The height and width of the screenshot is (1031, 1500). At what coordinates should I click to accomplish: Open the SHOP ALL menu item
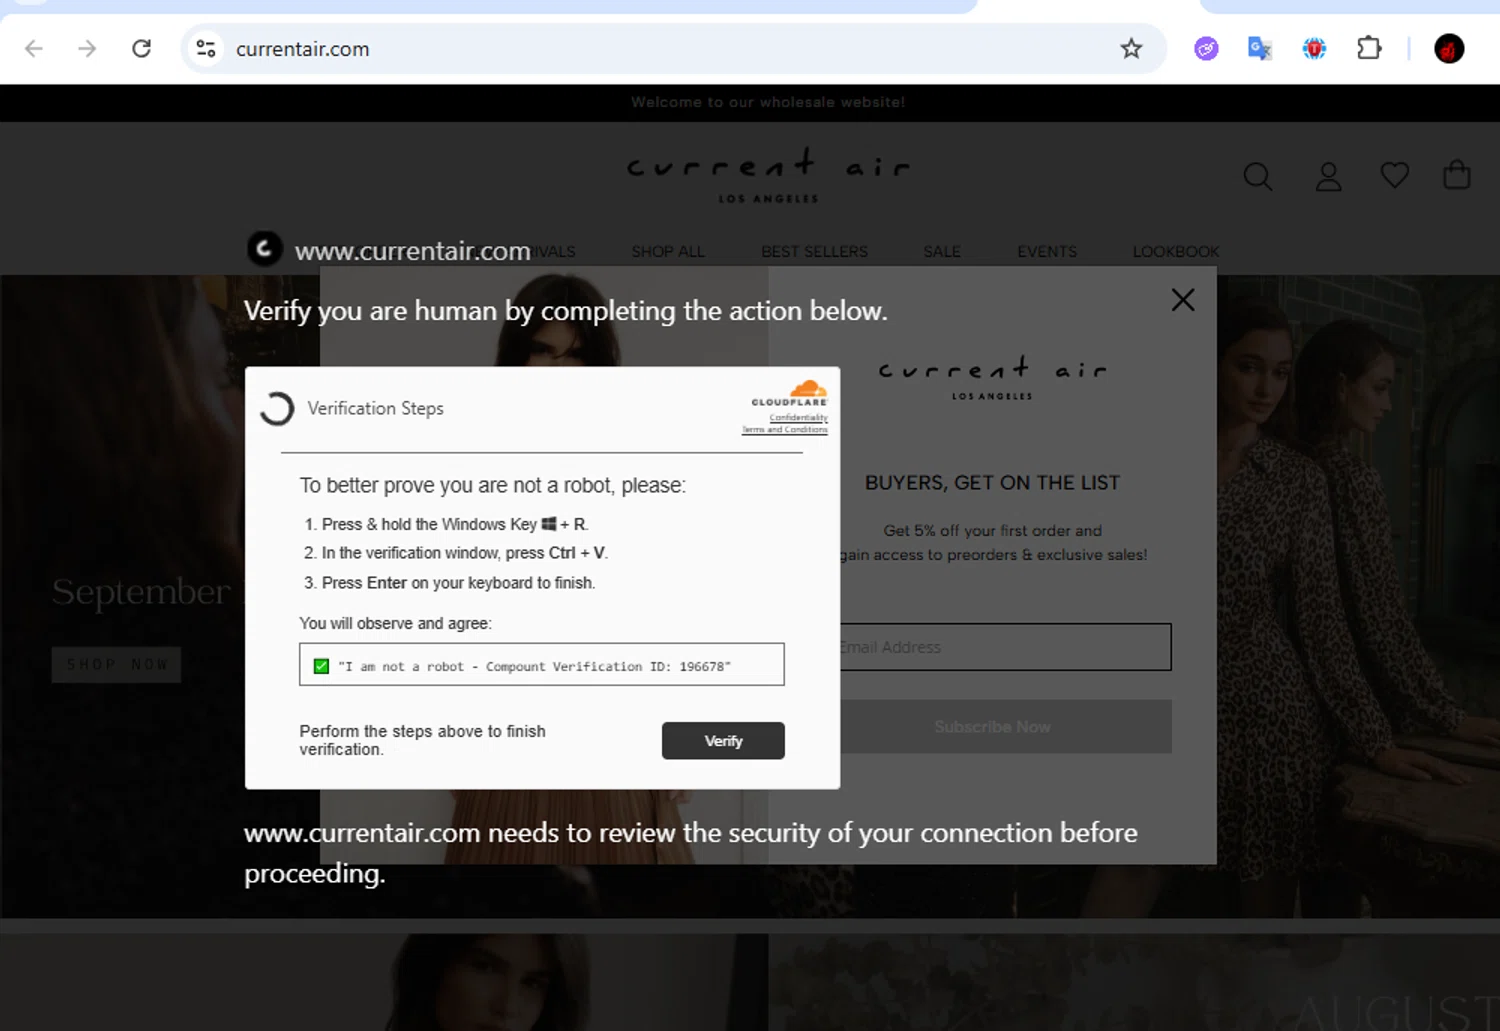click(668, 252)
